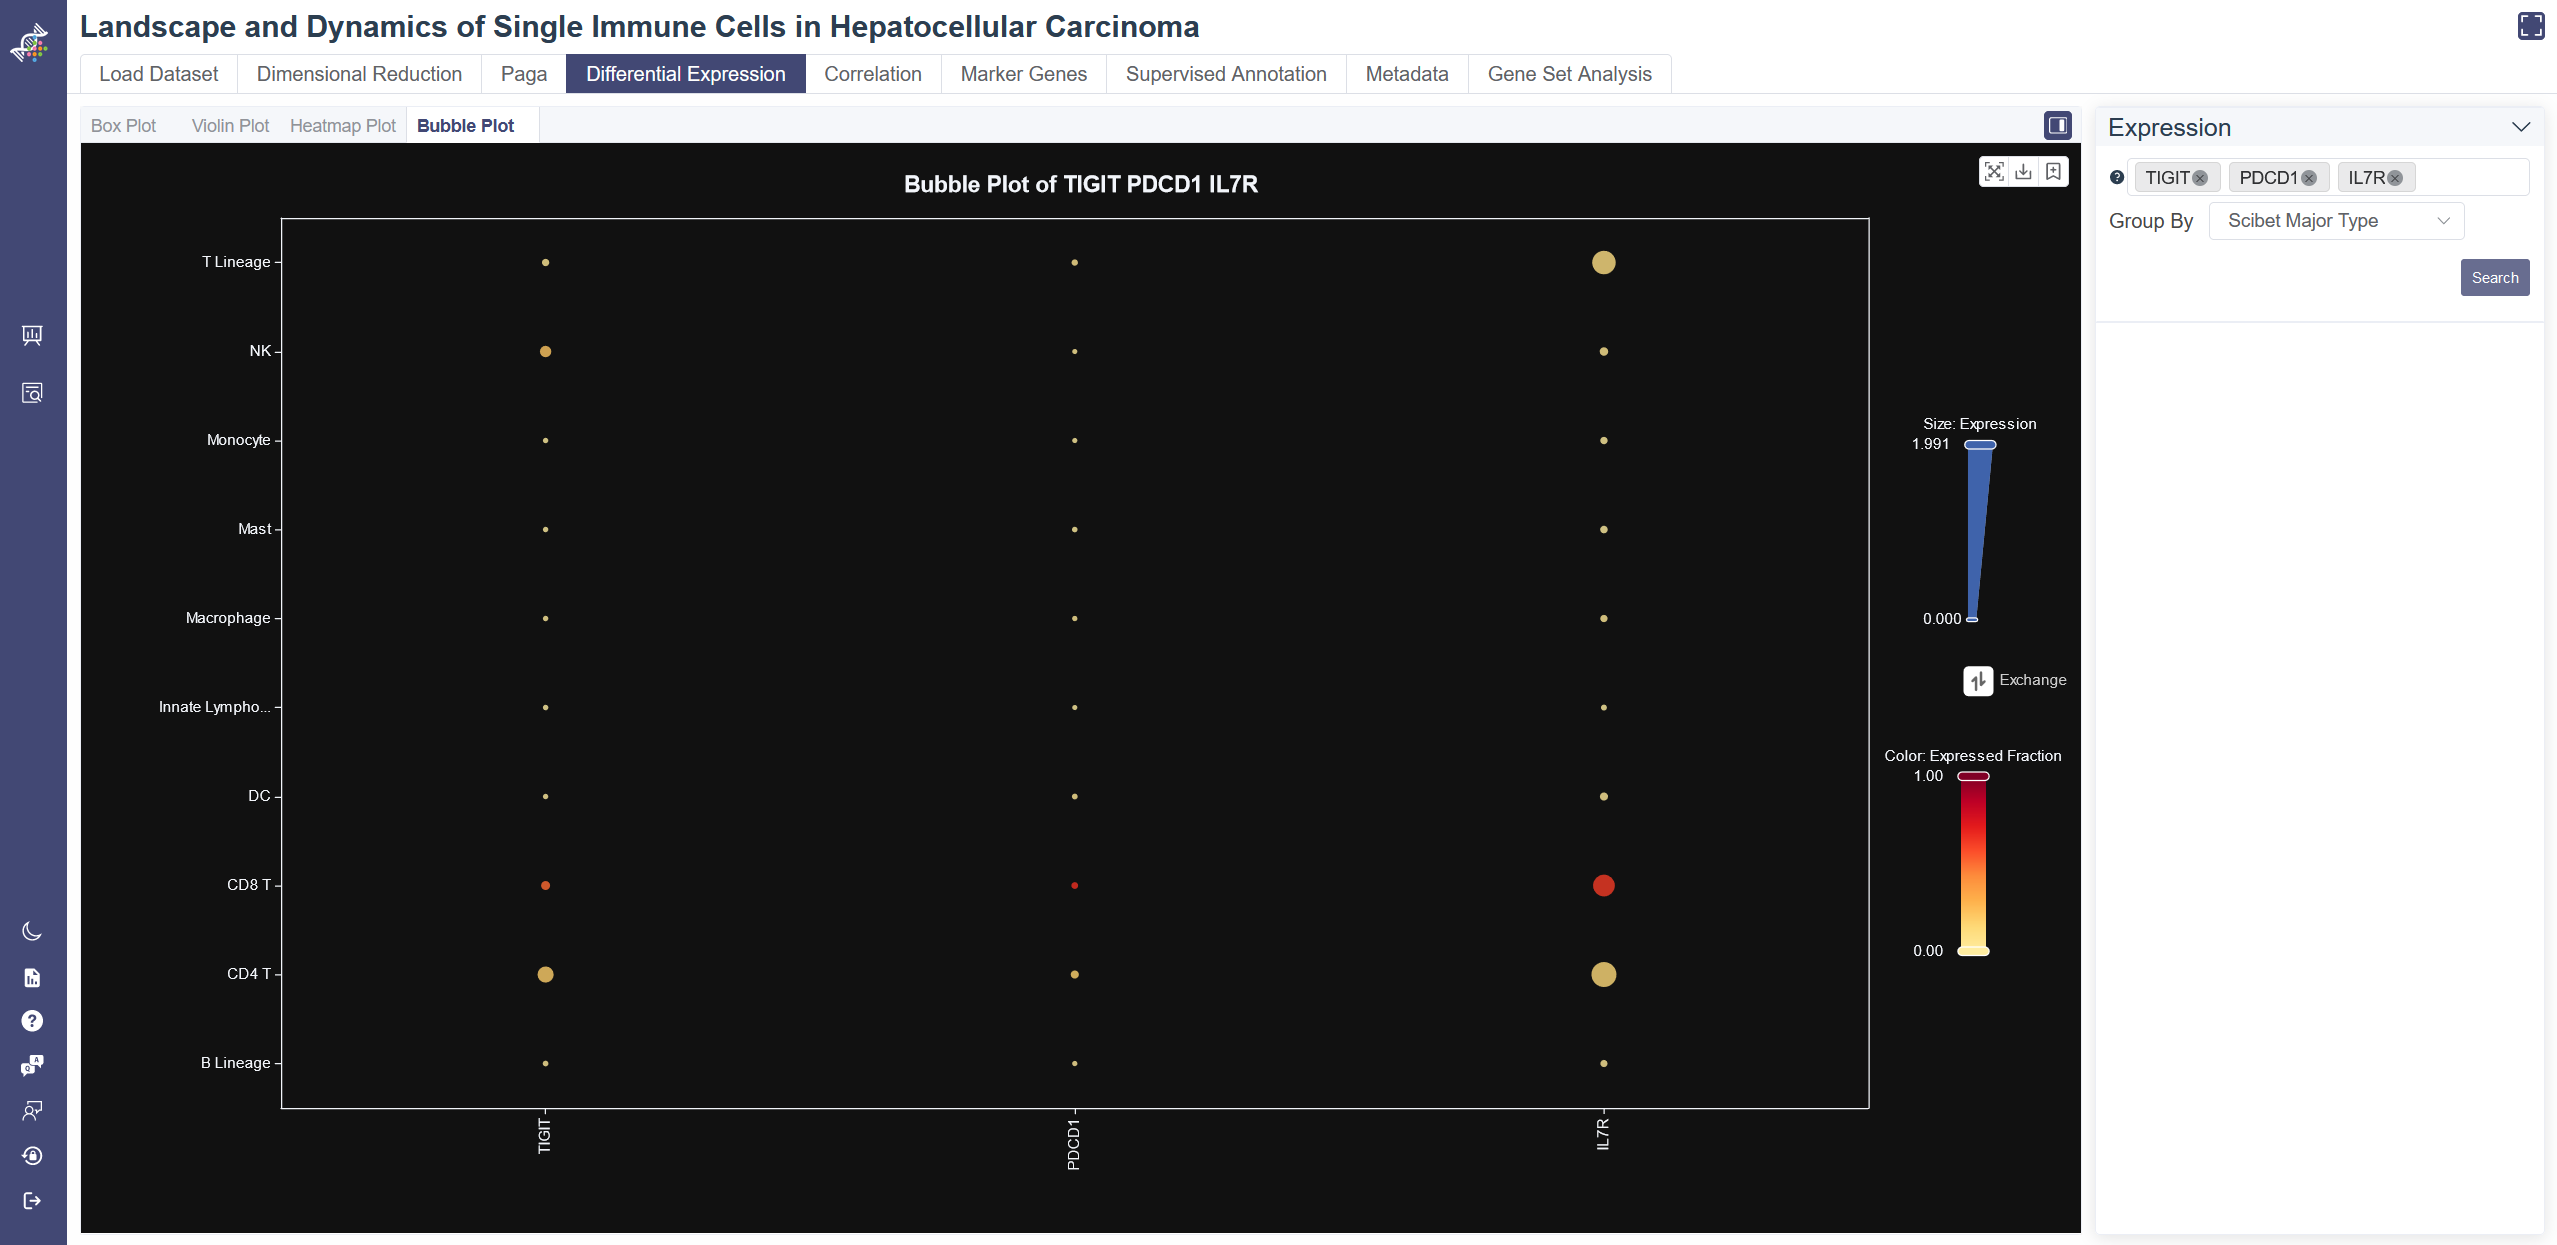The image size is (2557, 1245).
Task: Collapse the Expression panel chevron
Action: pyautogui.click(x=2520, y=127)
